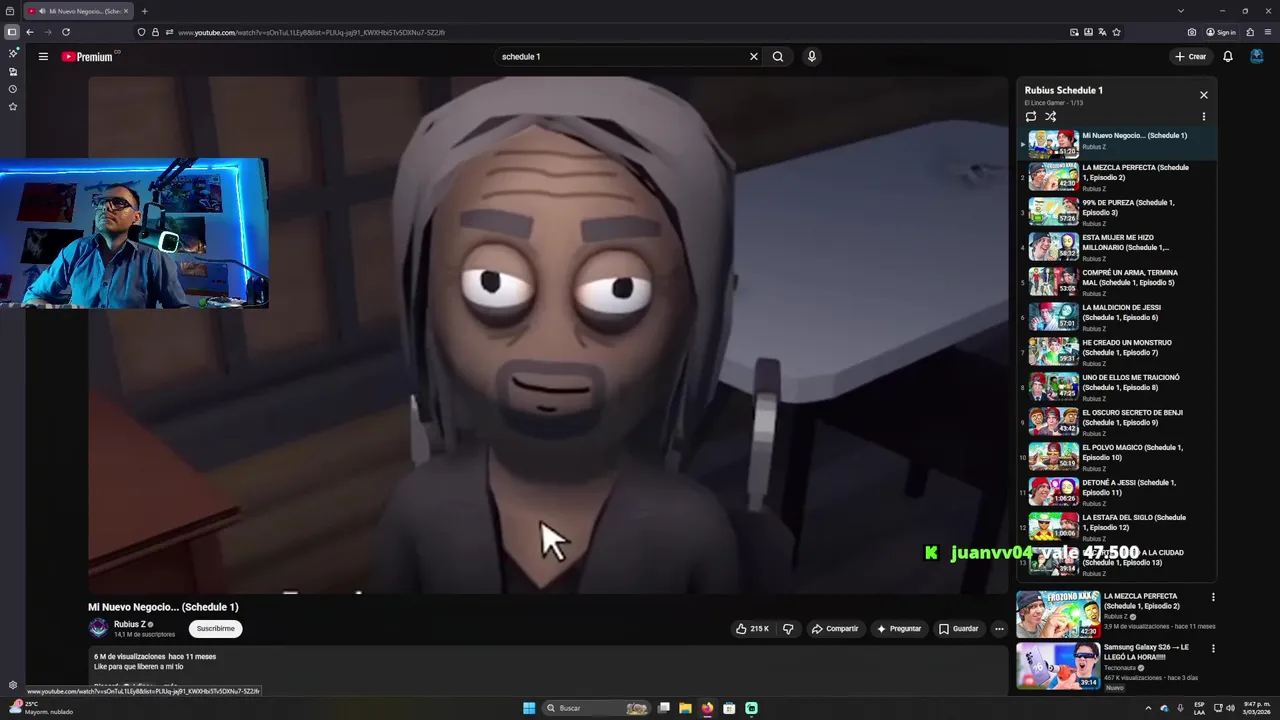This screenshot has height=720, width=1280.
Task: Open the AI sparkle icon in browser sidebar
Action: coord(13,53)
